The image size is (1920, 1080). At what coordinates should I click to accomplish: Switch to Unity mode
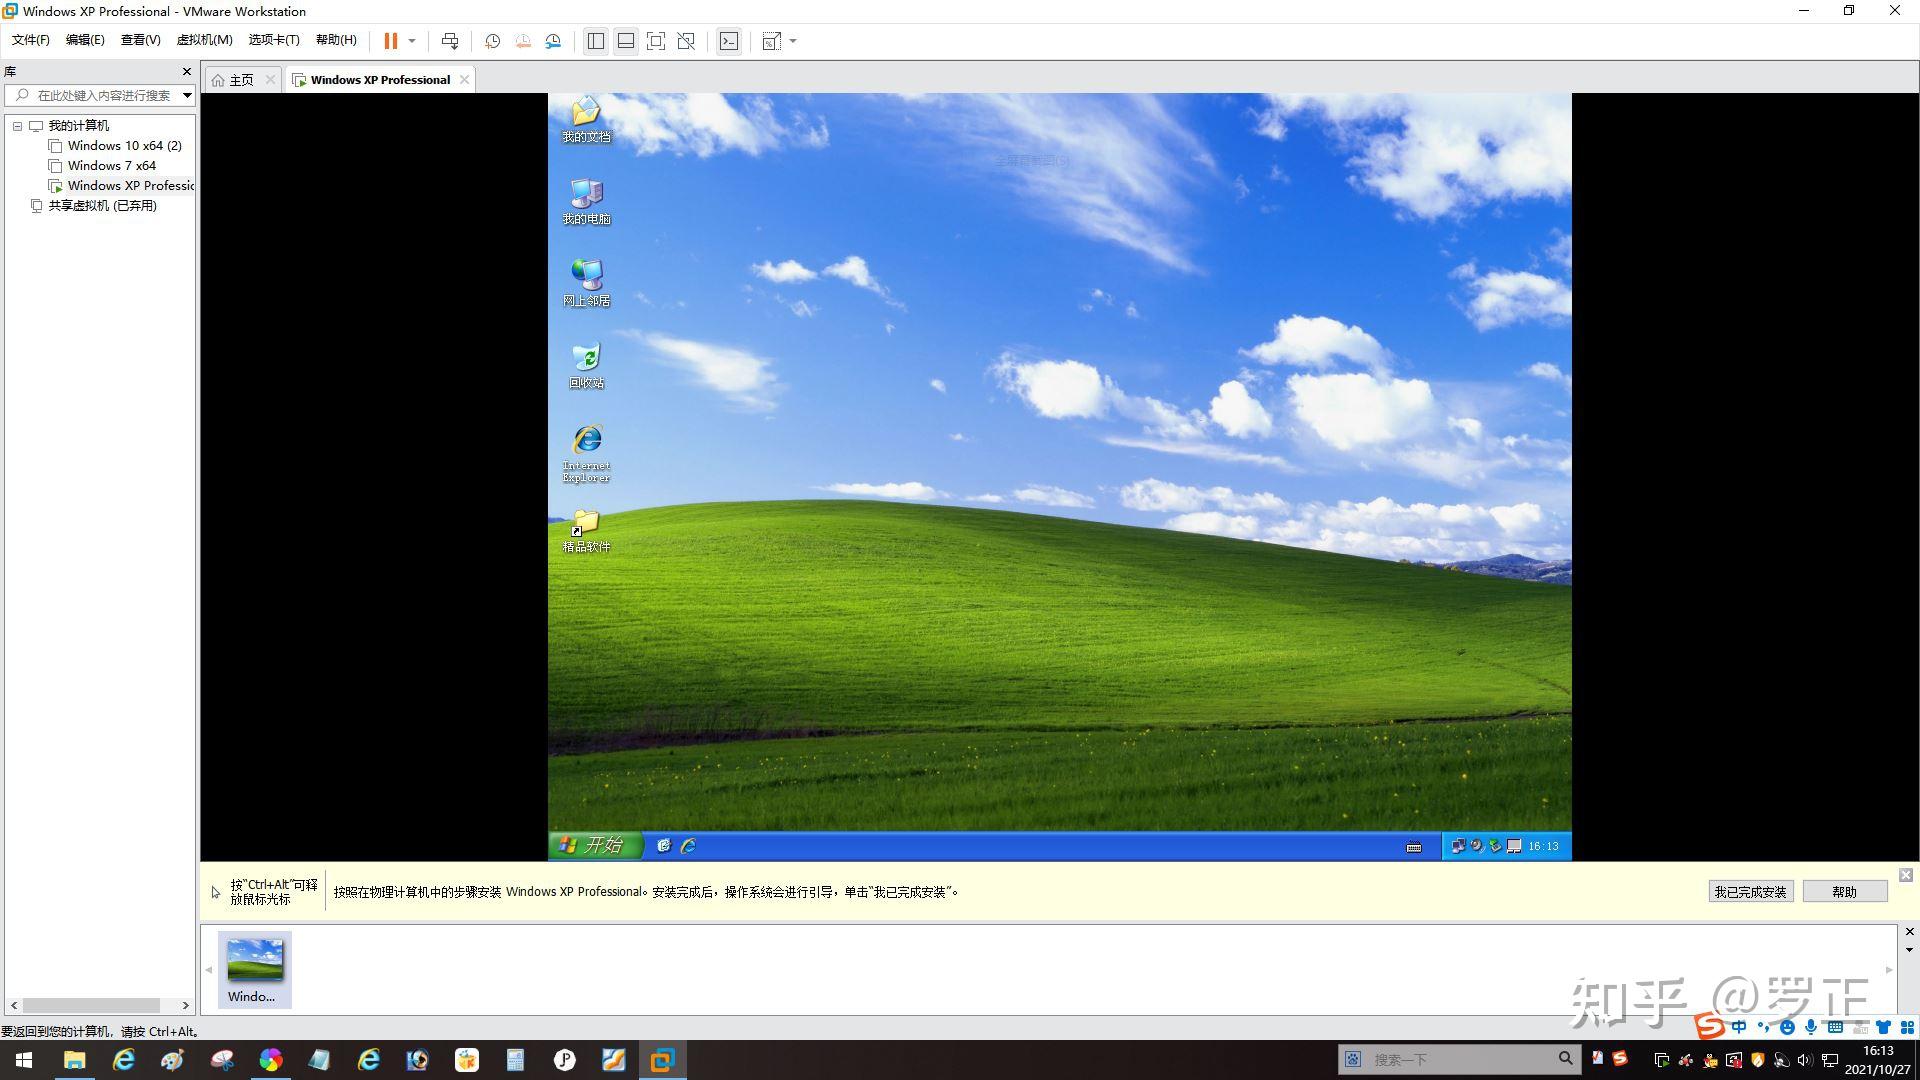coord(686,41)
